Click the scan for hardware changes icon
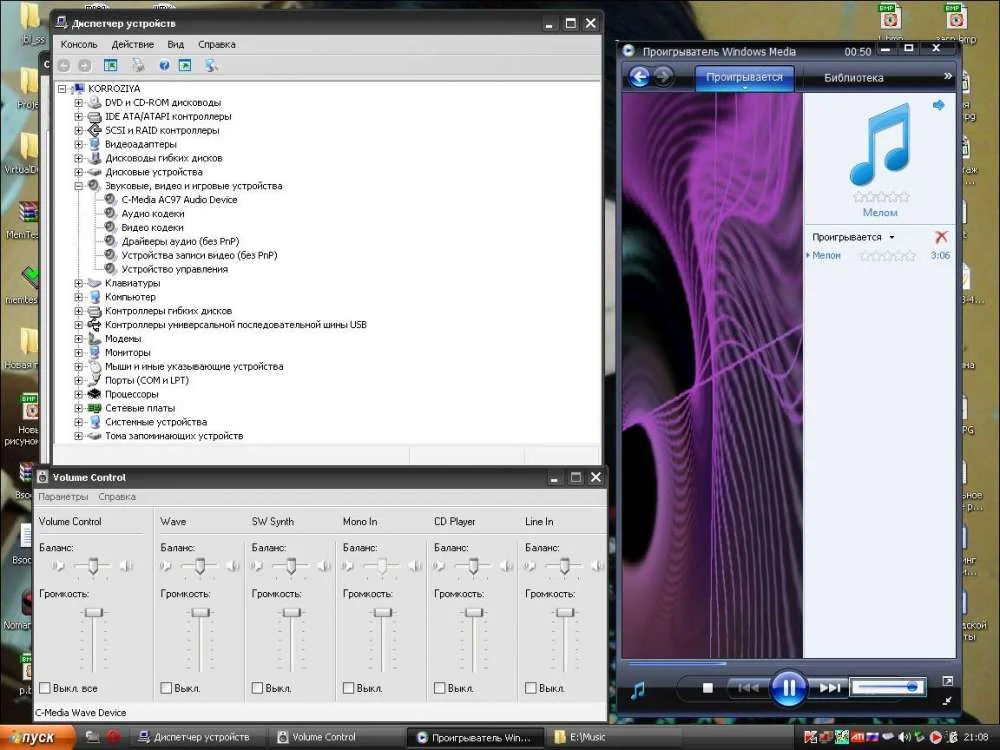Image resolution: width=1000 pixels, height=750 pixels. 211,65
